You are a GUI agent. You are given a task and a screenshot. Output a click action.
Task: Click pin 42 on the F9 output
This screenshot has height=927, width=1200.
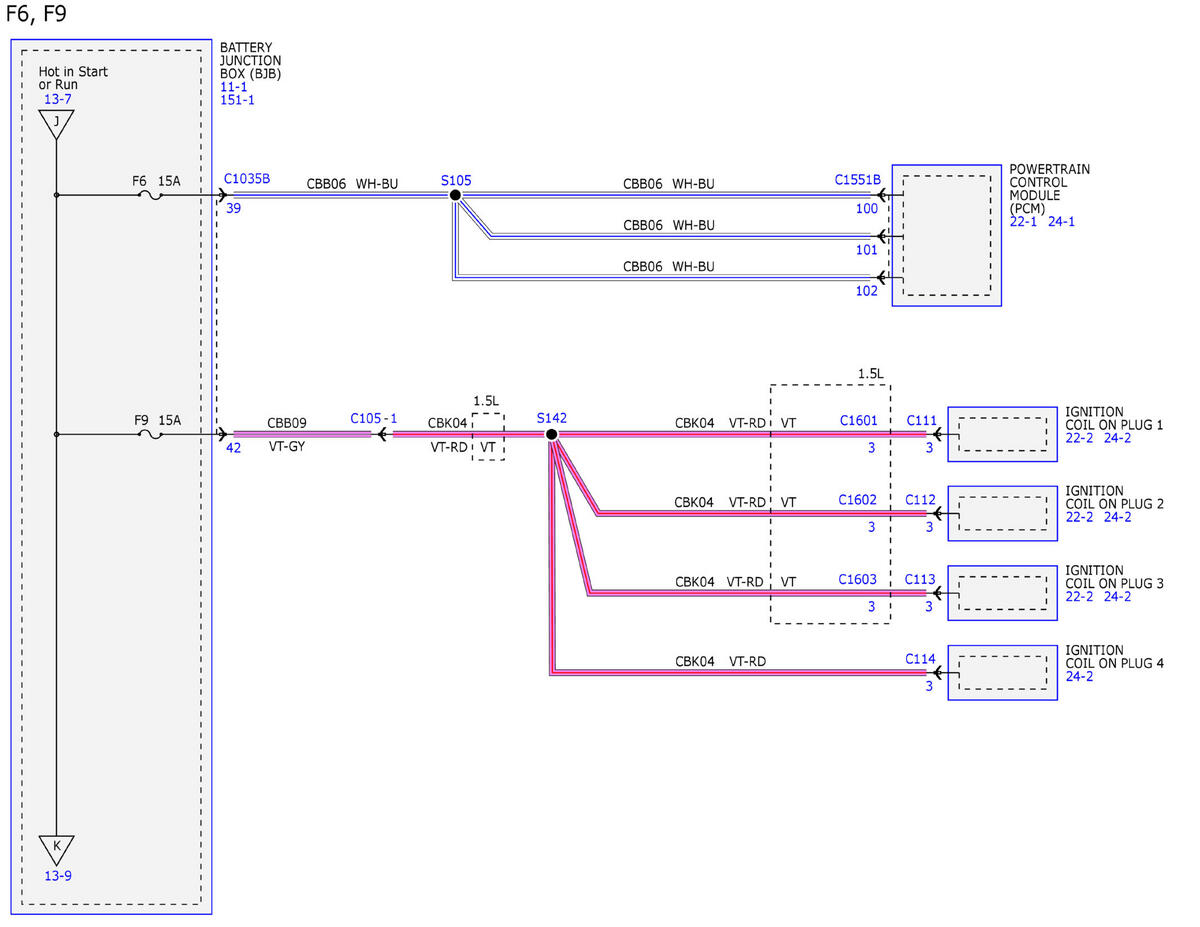[x=234, y=448]
